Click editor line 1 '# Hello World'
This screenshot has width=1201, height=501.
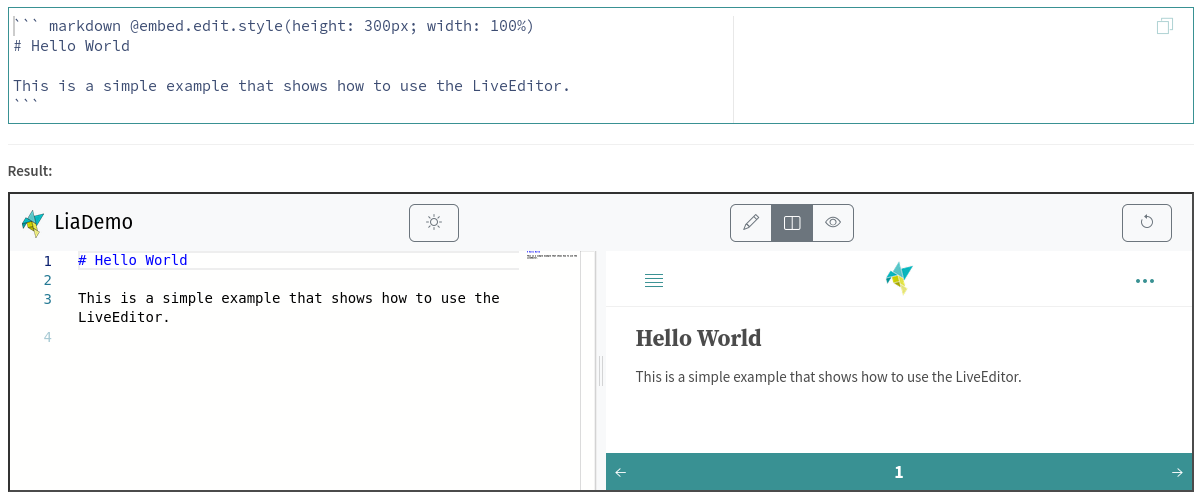[132, 260]
